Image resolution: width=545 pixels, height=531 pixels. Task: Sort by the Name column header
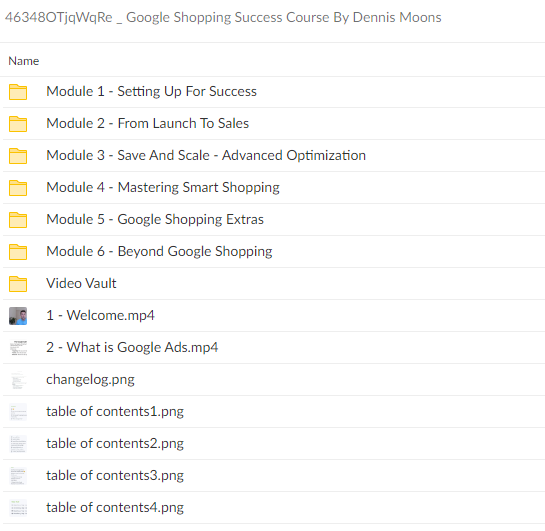(24, 61)
